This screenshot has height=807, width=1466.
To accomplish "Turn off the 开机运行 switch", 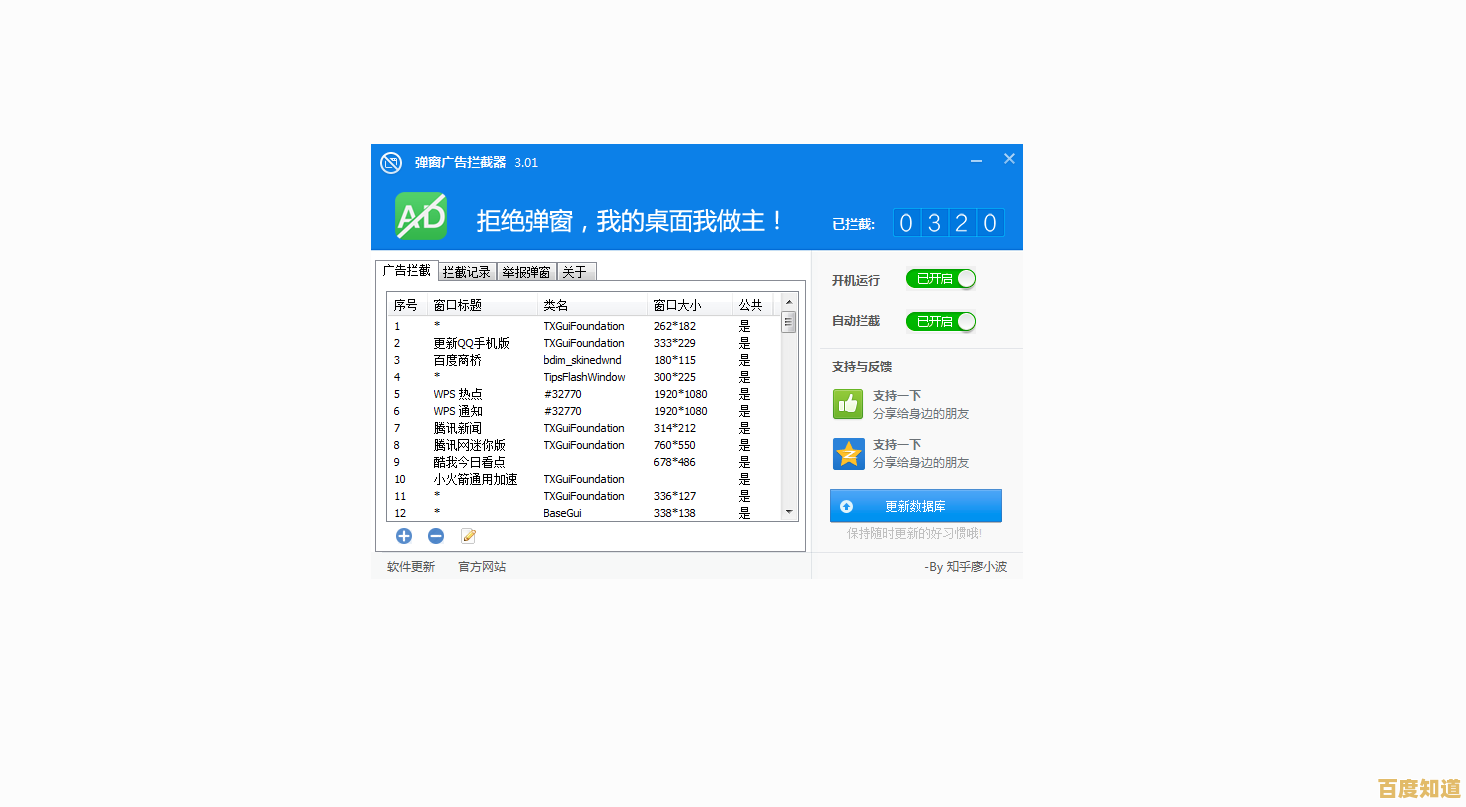I will [x=940, y=279].
